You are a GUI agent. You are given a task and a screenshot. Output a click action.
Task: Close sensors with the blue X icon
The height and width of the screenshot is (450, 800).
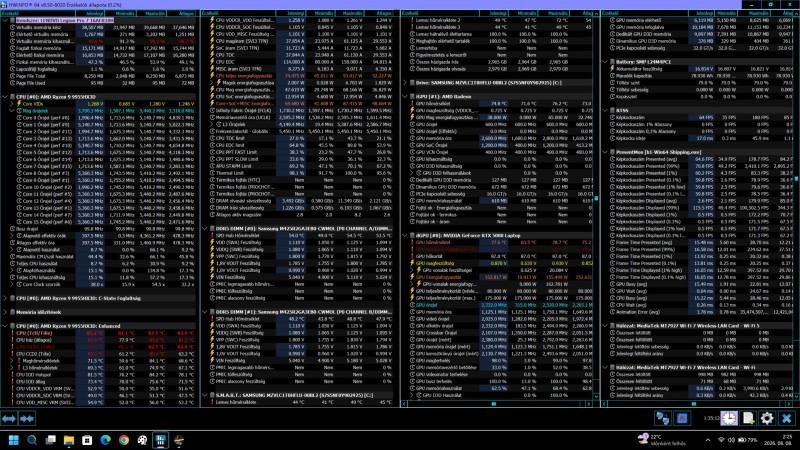point(786,418)
